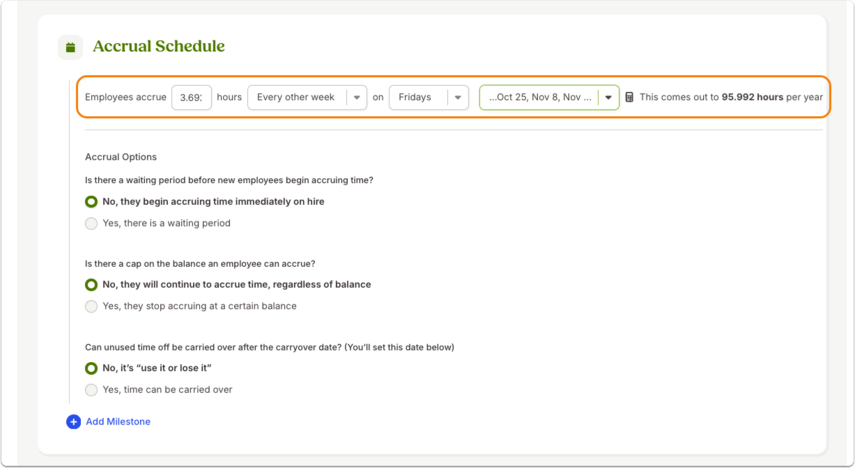The image size is (855, 468).
Task: Select 'No, it's use it or lose it'
Action: point(91,368)
